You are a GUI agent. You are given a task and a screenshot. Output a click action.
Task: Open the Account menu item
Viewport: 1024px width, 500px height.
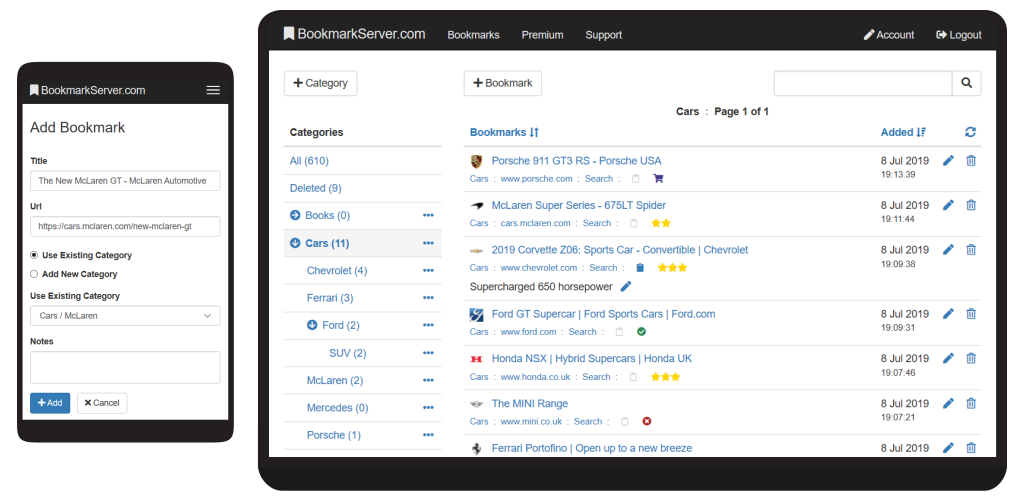tap(889, 35)
